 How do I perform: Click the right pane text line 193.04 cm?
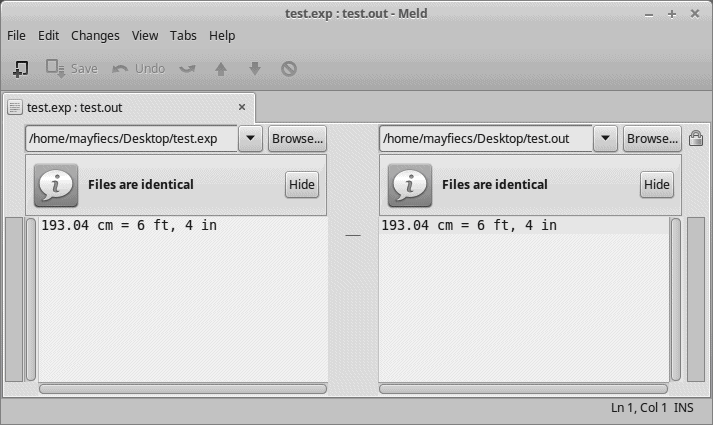click(469, 225)
